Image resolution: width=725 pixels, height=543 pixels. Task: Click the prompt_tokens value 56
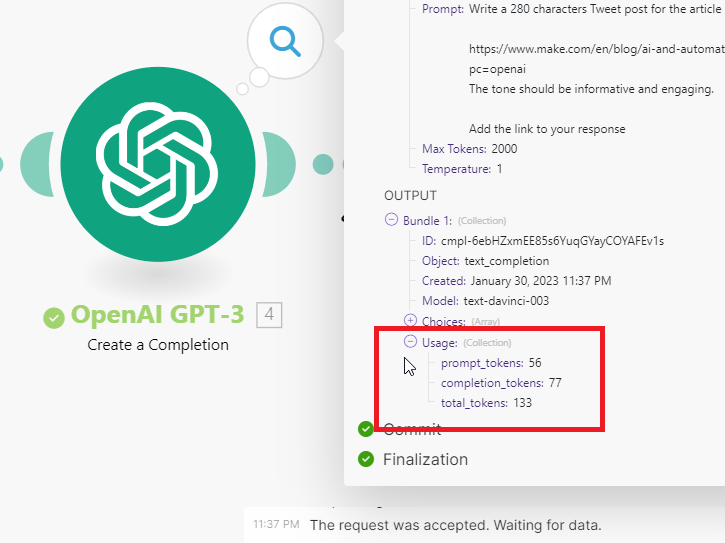click(535, 363)
